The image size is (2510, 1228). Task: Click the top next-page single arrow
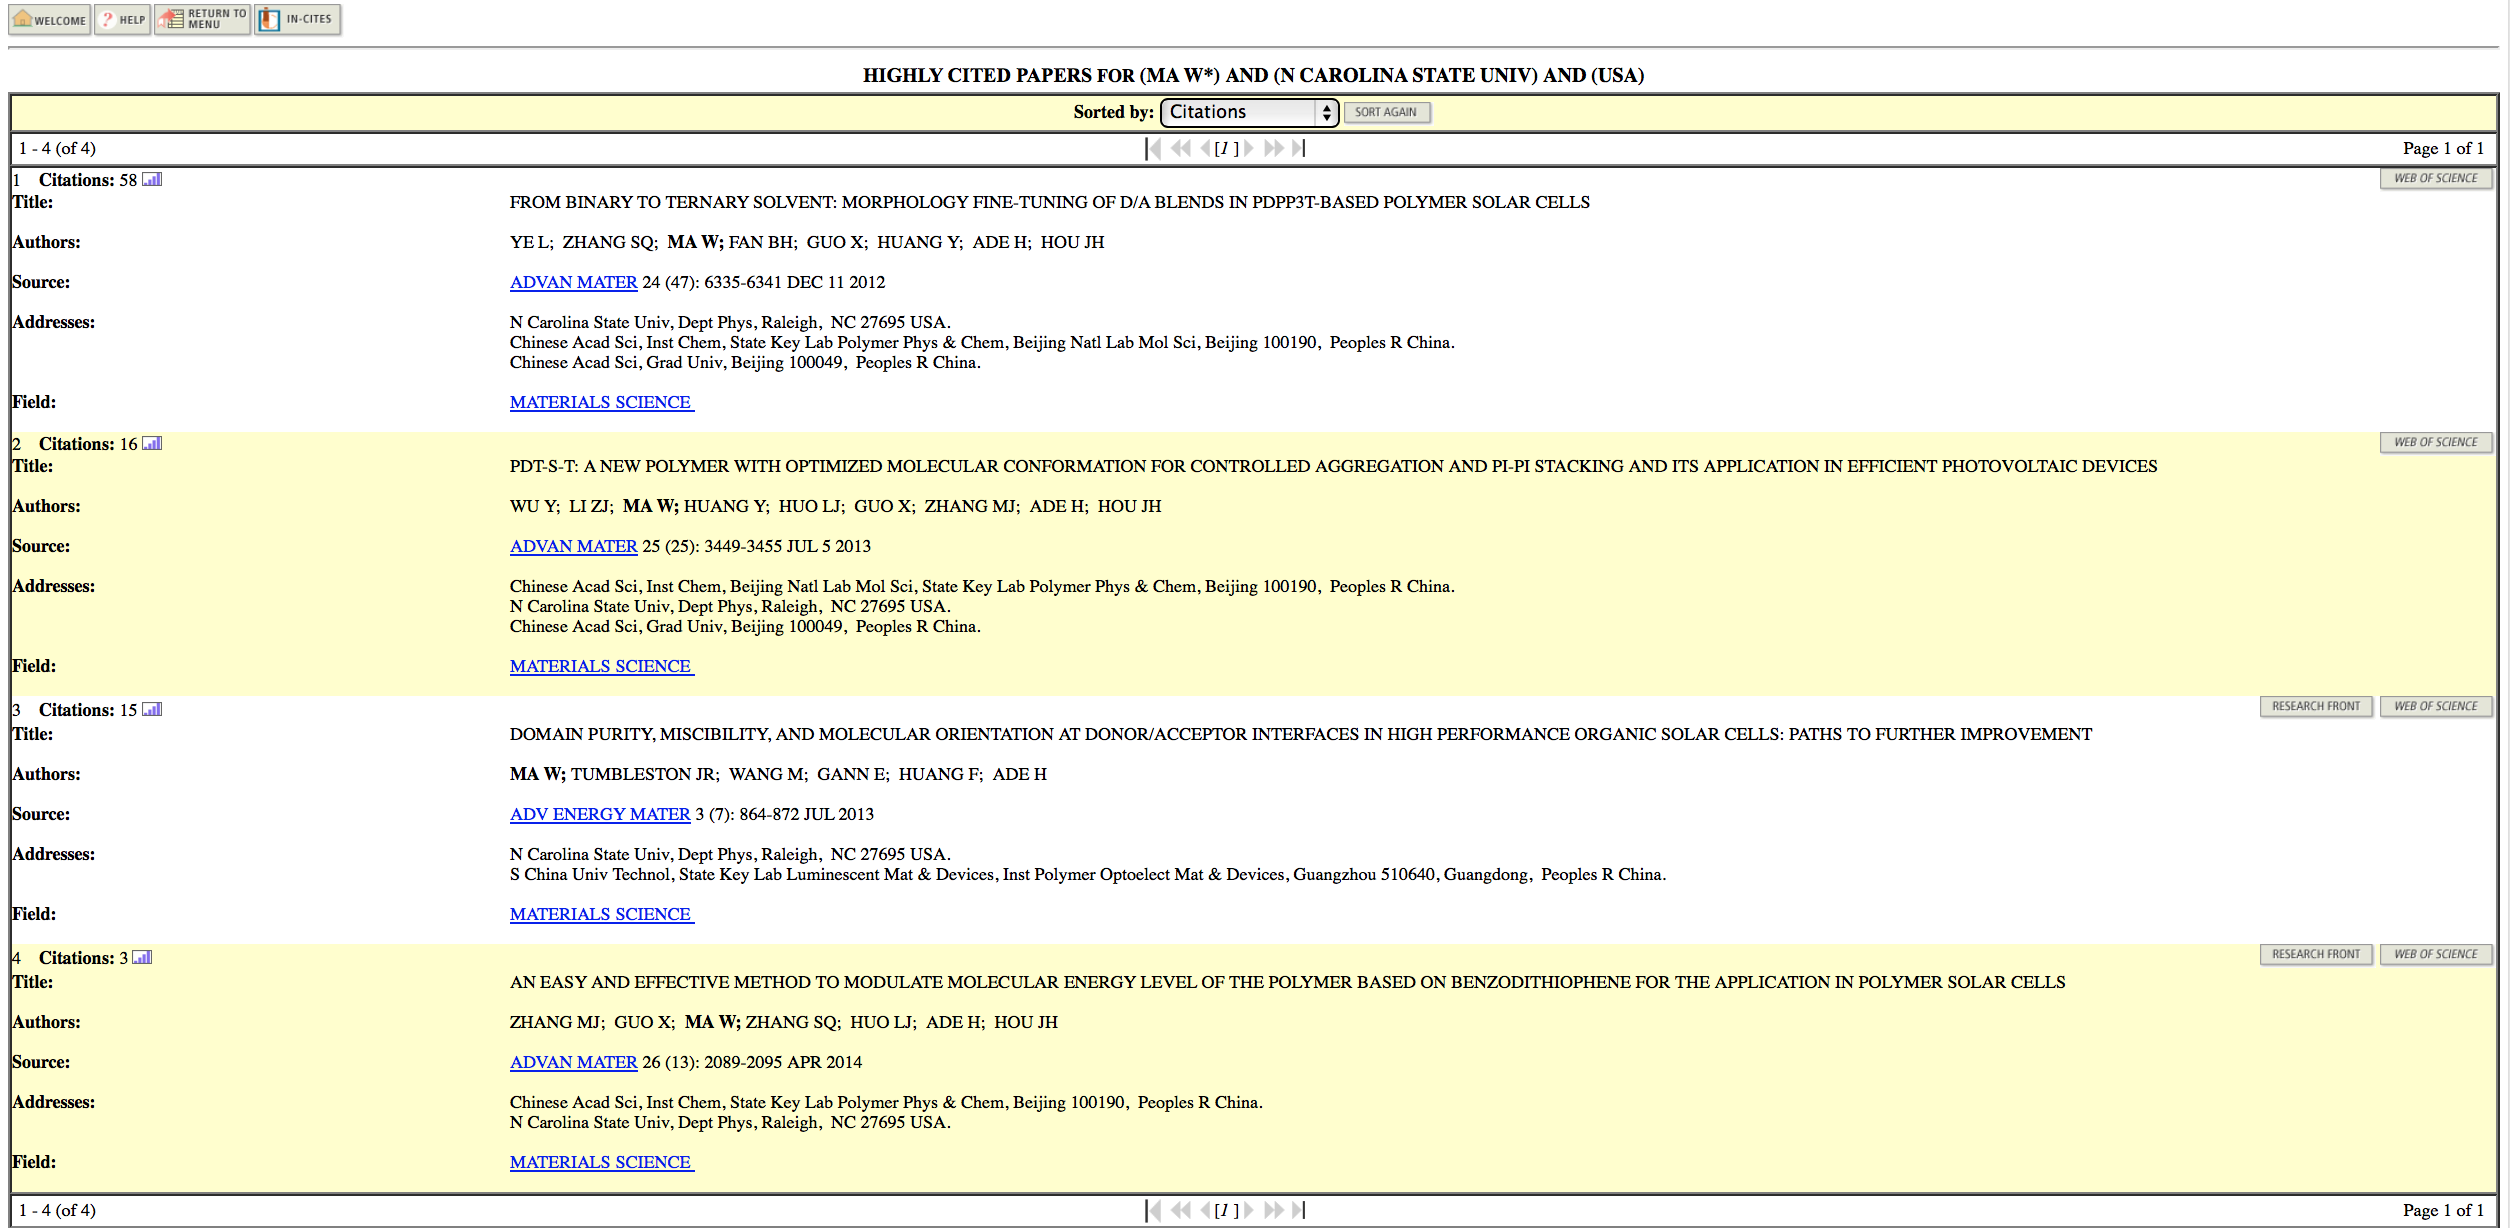point(1249,149)
